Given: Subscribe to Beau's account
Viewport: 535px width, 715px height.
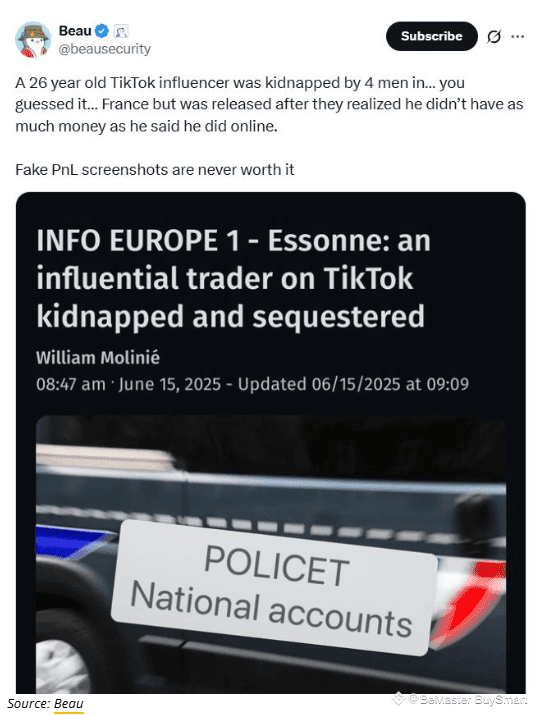Looking at the screenshot, I should 431,36.
